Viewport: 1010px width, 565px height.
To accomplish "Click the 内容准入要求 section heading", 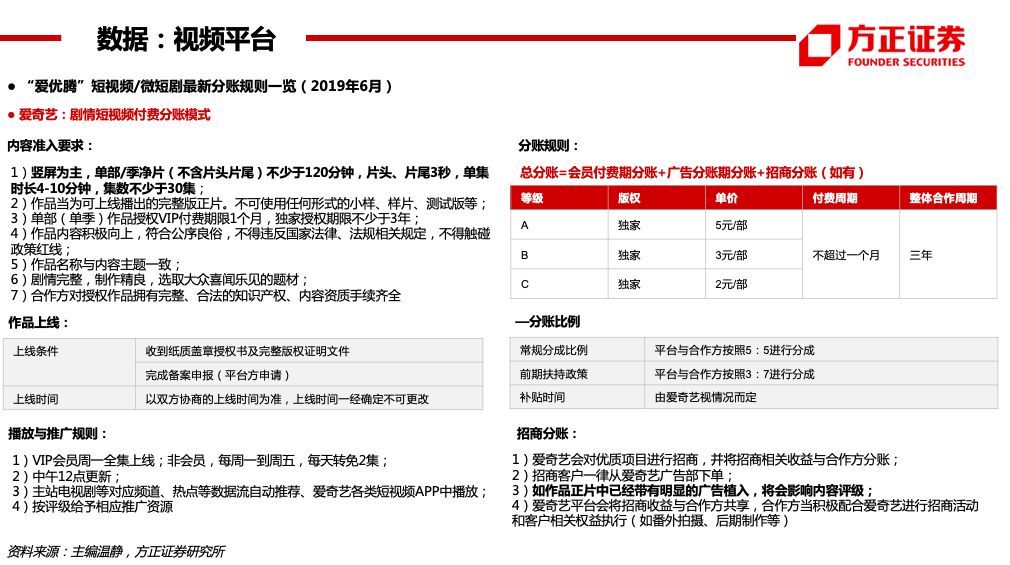I will 50,146.
